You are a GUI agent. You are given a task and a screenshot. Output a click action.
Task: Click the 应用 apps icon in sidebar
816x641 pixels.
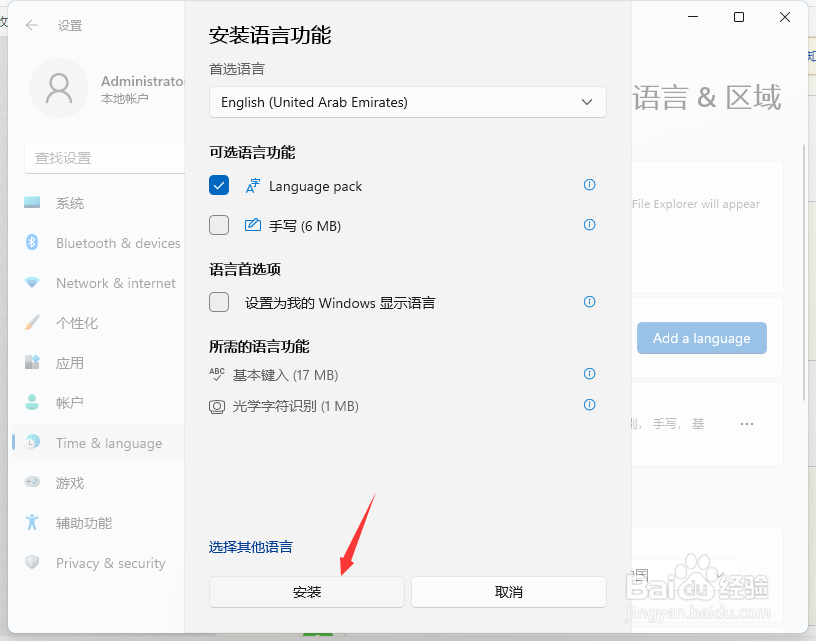pyautogui.click(x=32, y=362)
